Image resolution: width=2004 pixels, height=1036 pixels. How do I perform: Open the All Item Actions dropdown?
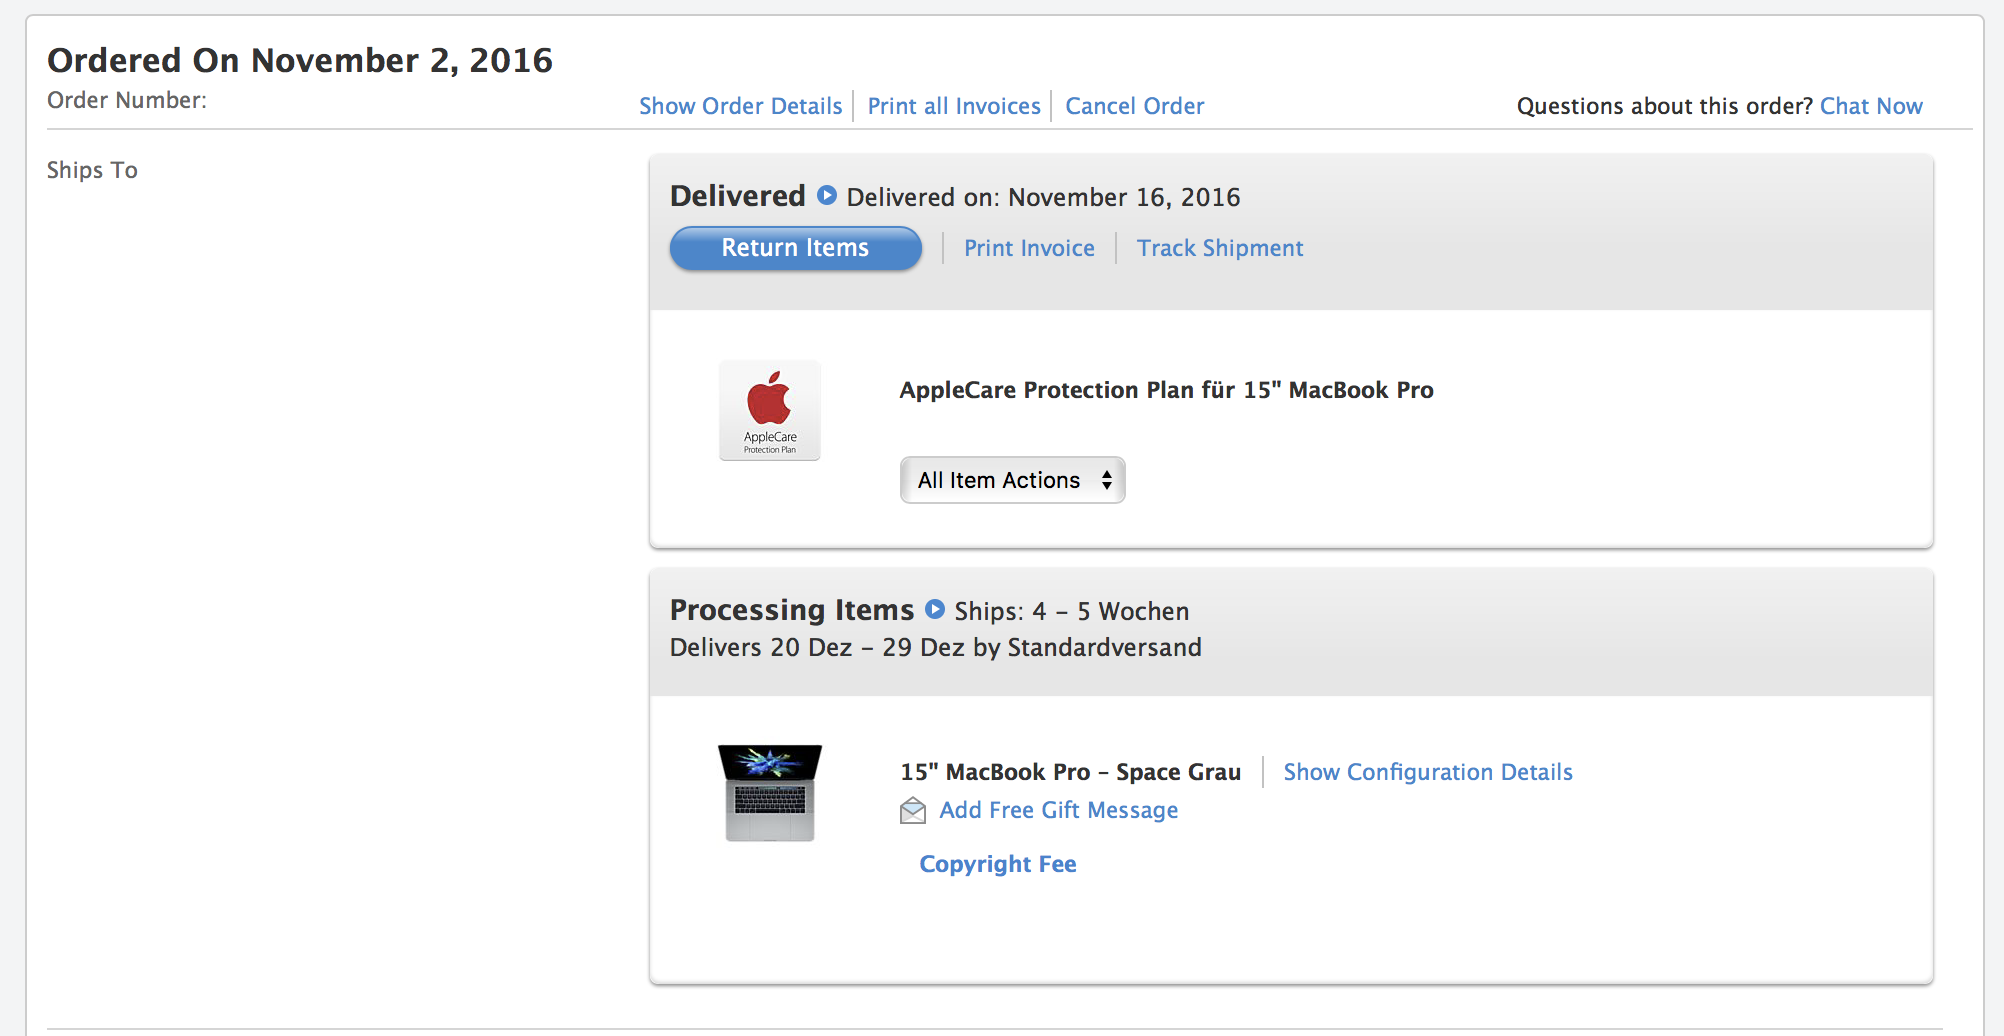tap(1013, 480)
